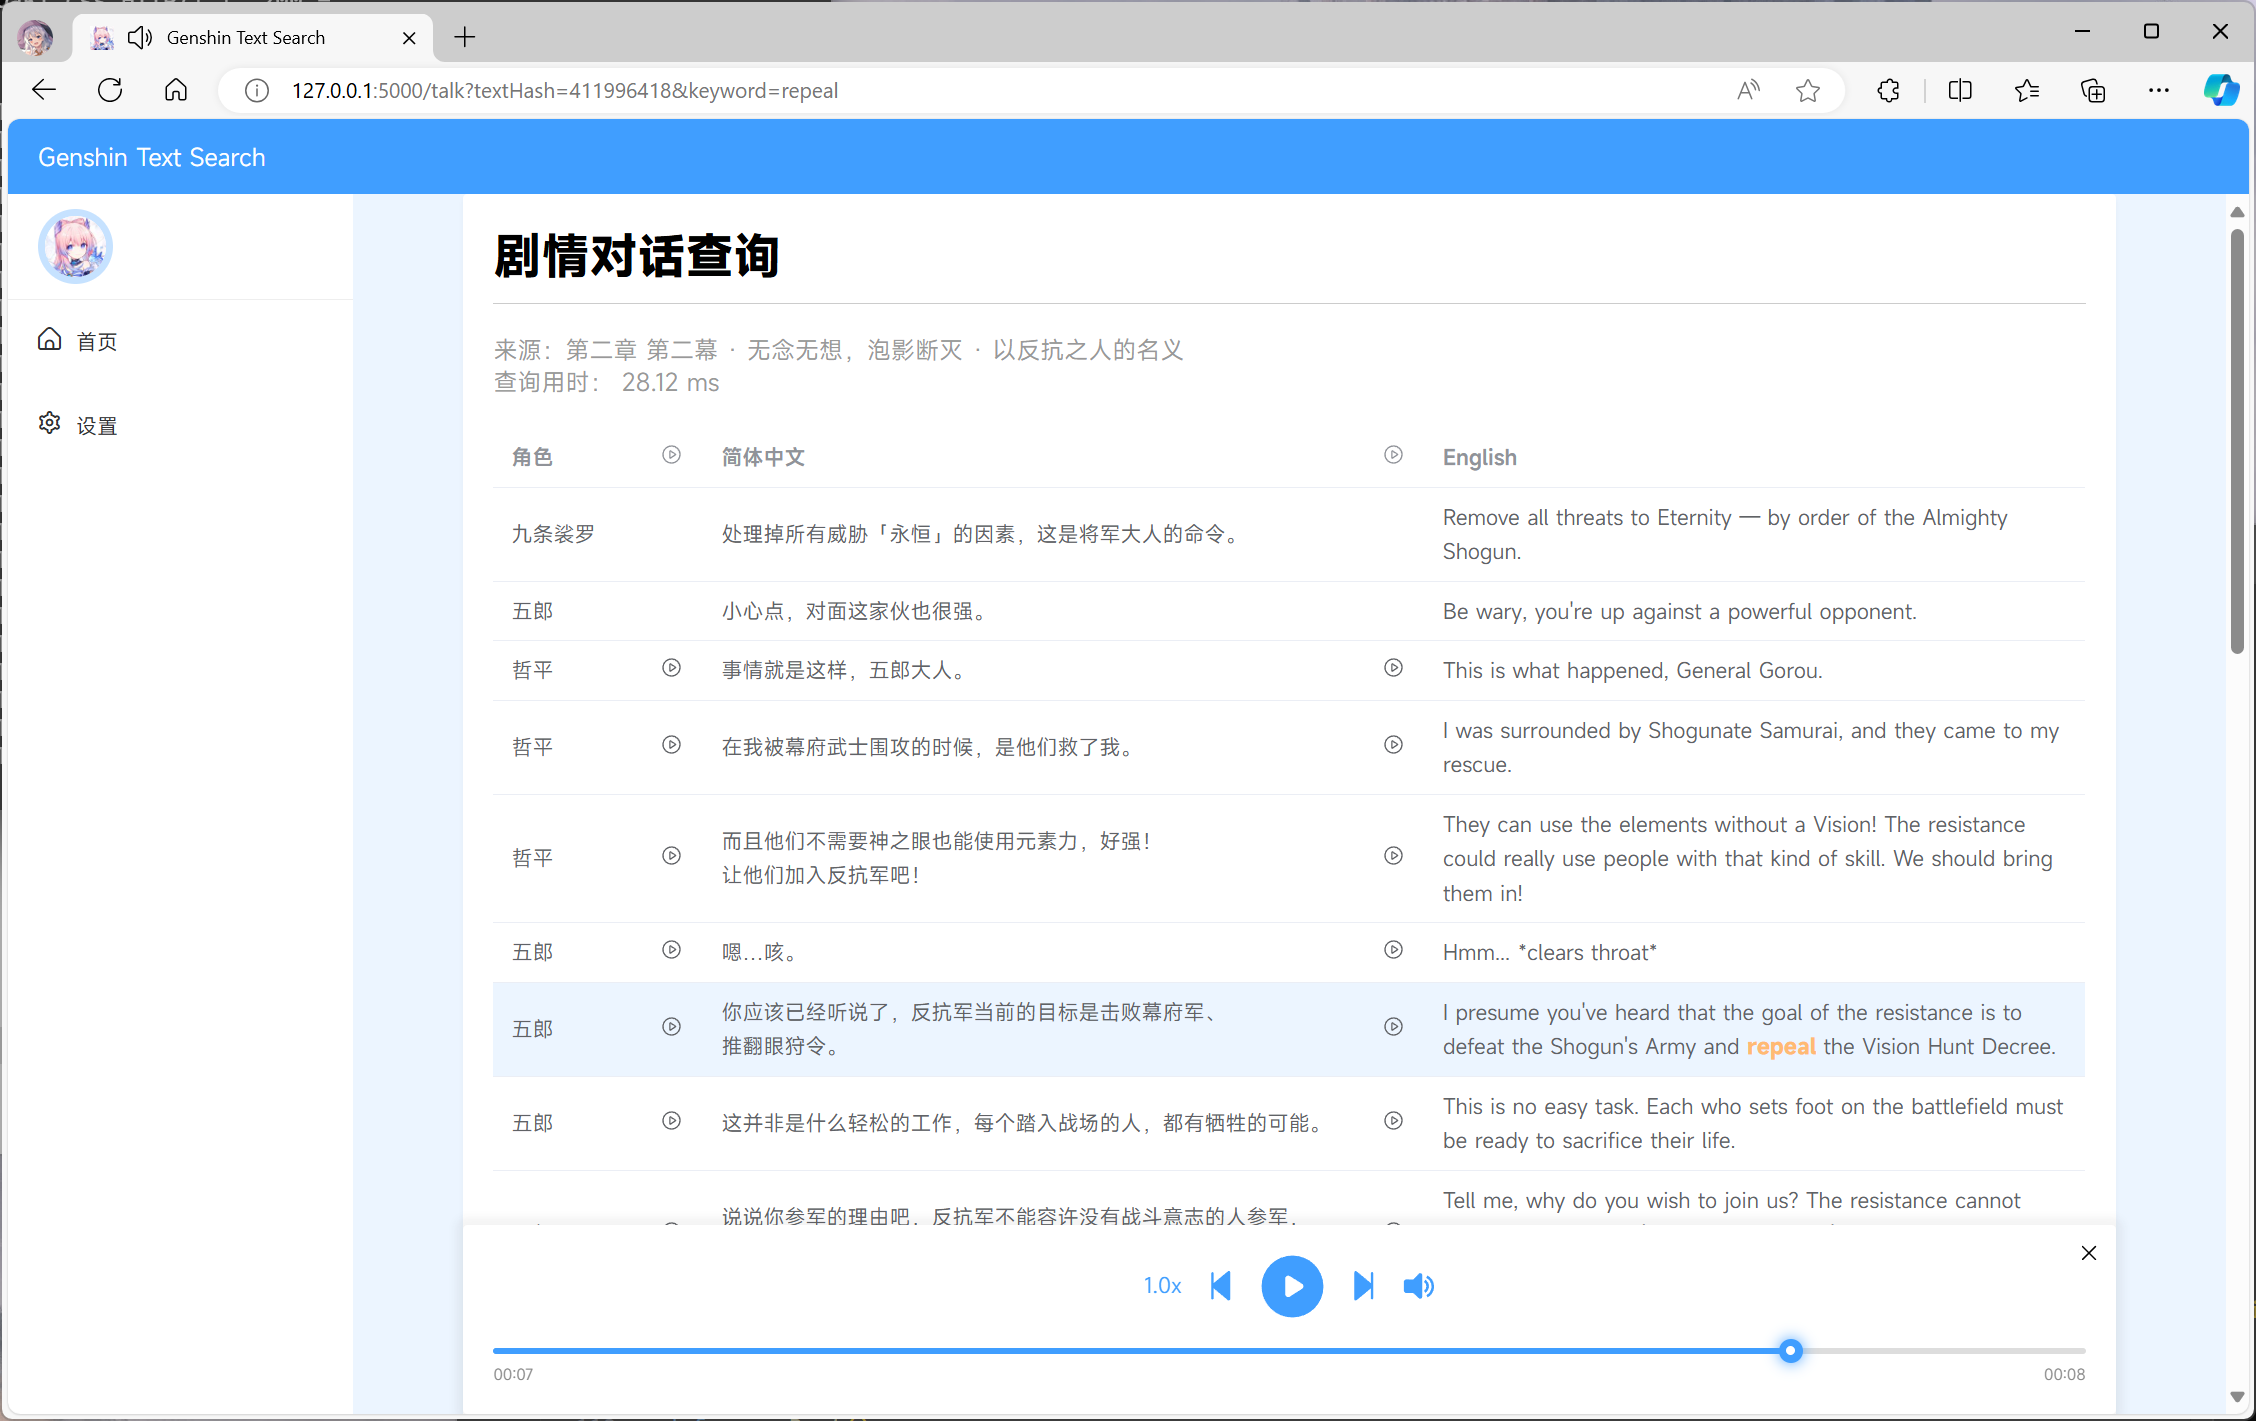Change the 1.0x playback speed

[x=1162, y=1286]
